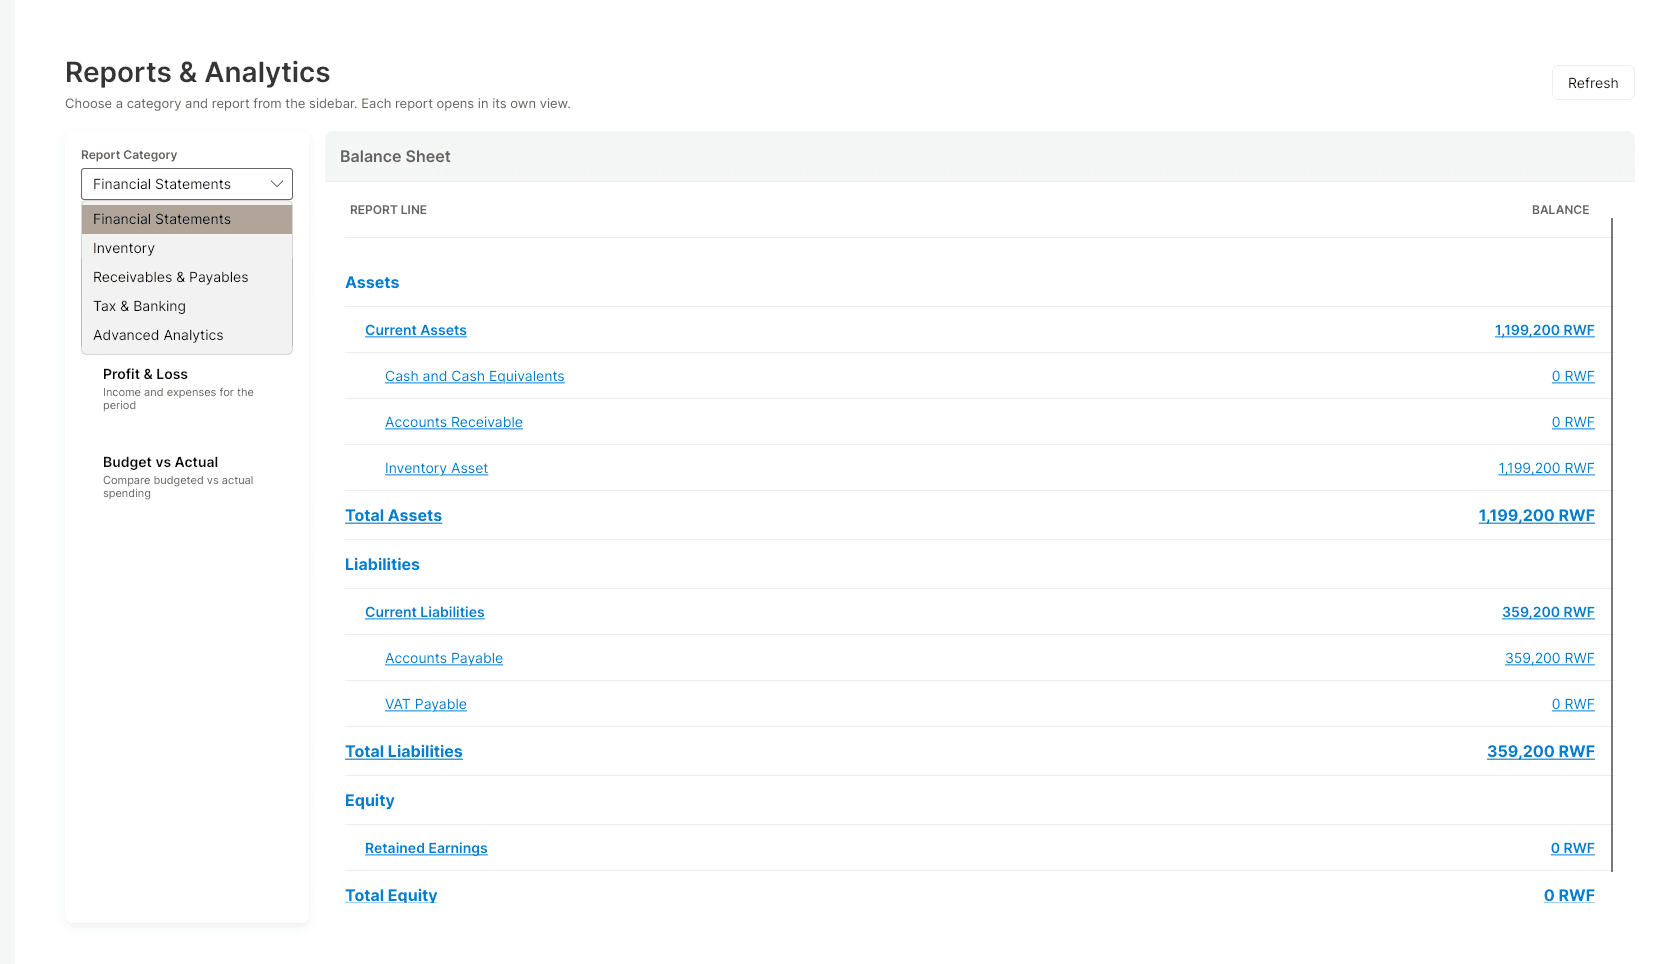Click the balance sheet vertical scrollbar
The height and width of the screenshot is (964, 1678).
click(x=1612, y=545)
